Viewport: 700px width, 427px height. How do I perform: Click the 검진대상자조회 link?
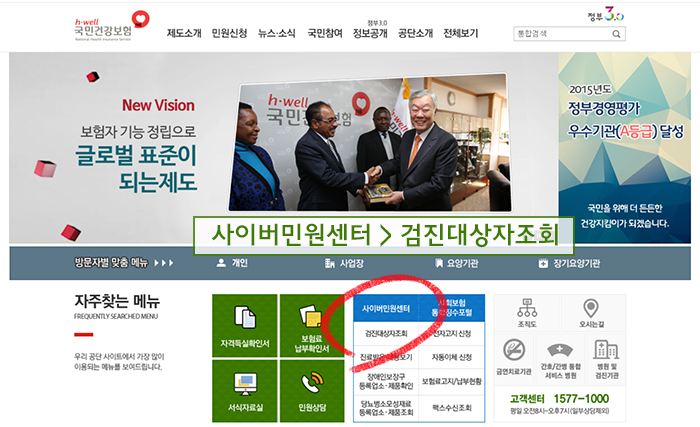click(386, 333)
